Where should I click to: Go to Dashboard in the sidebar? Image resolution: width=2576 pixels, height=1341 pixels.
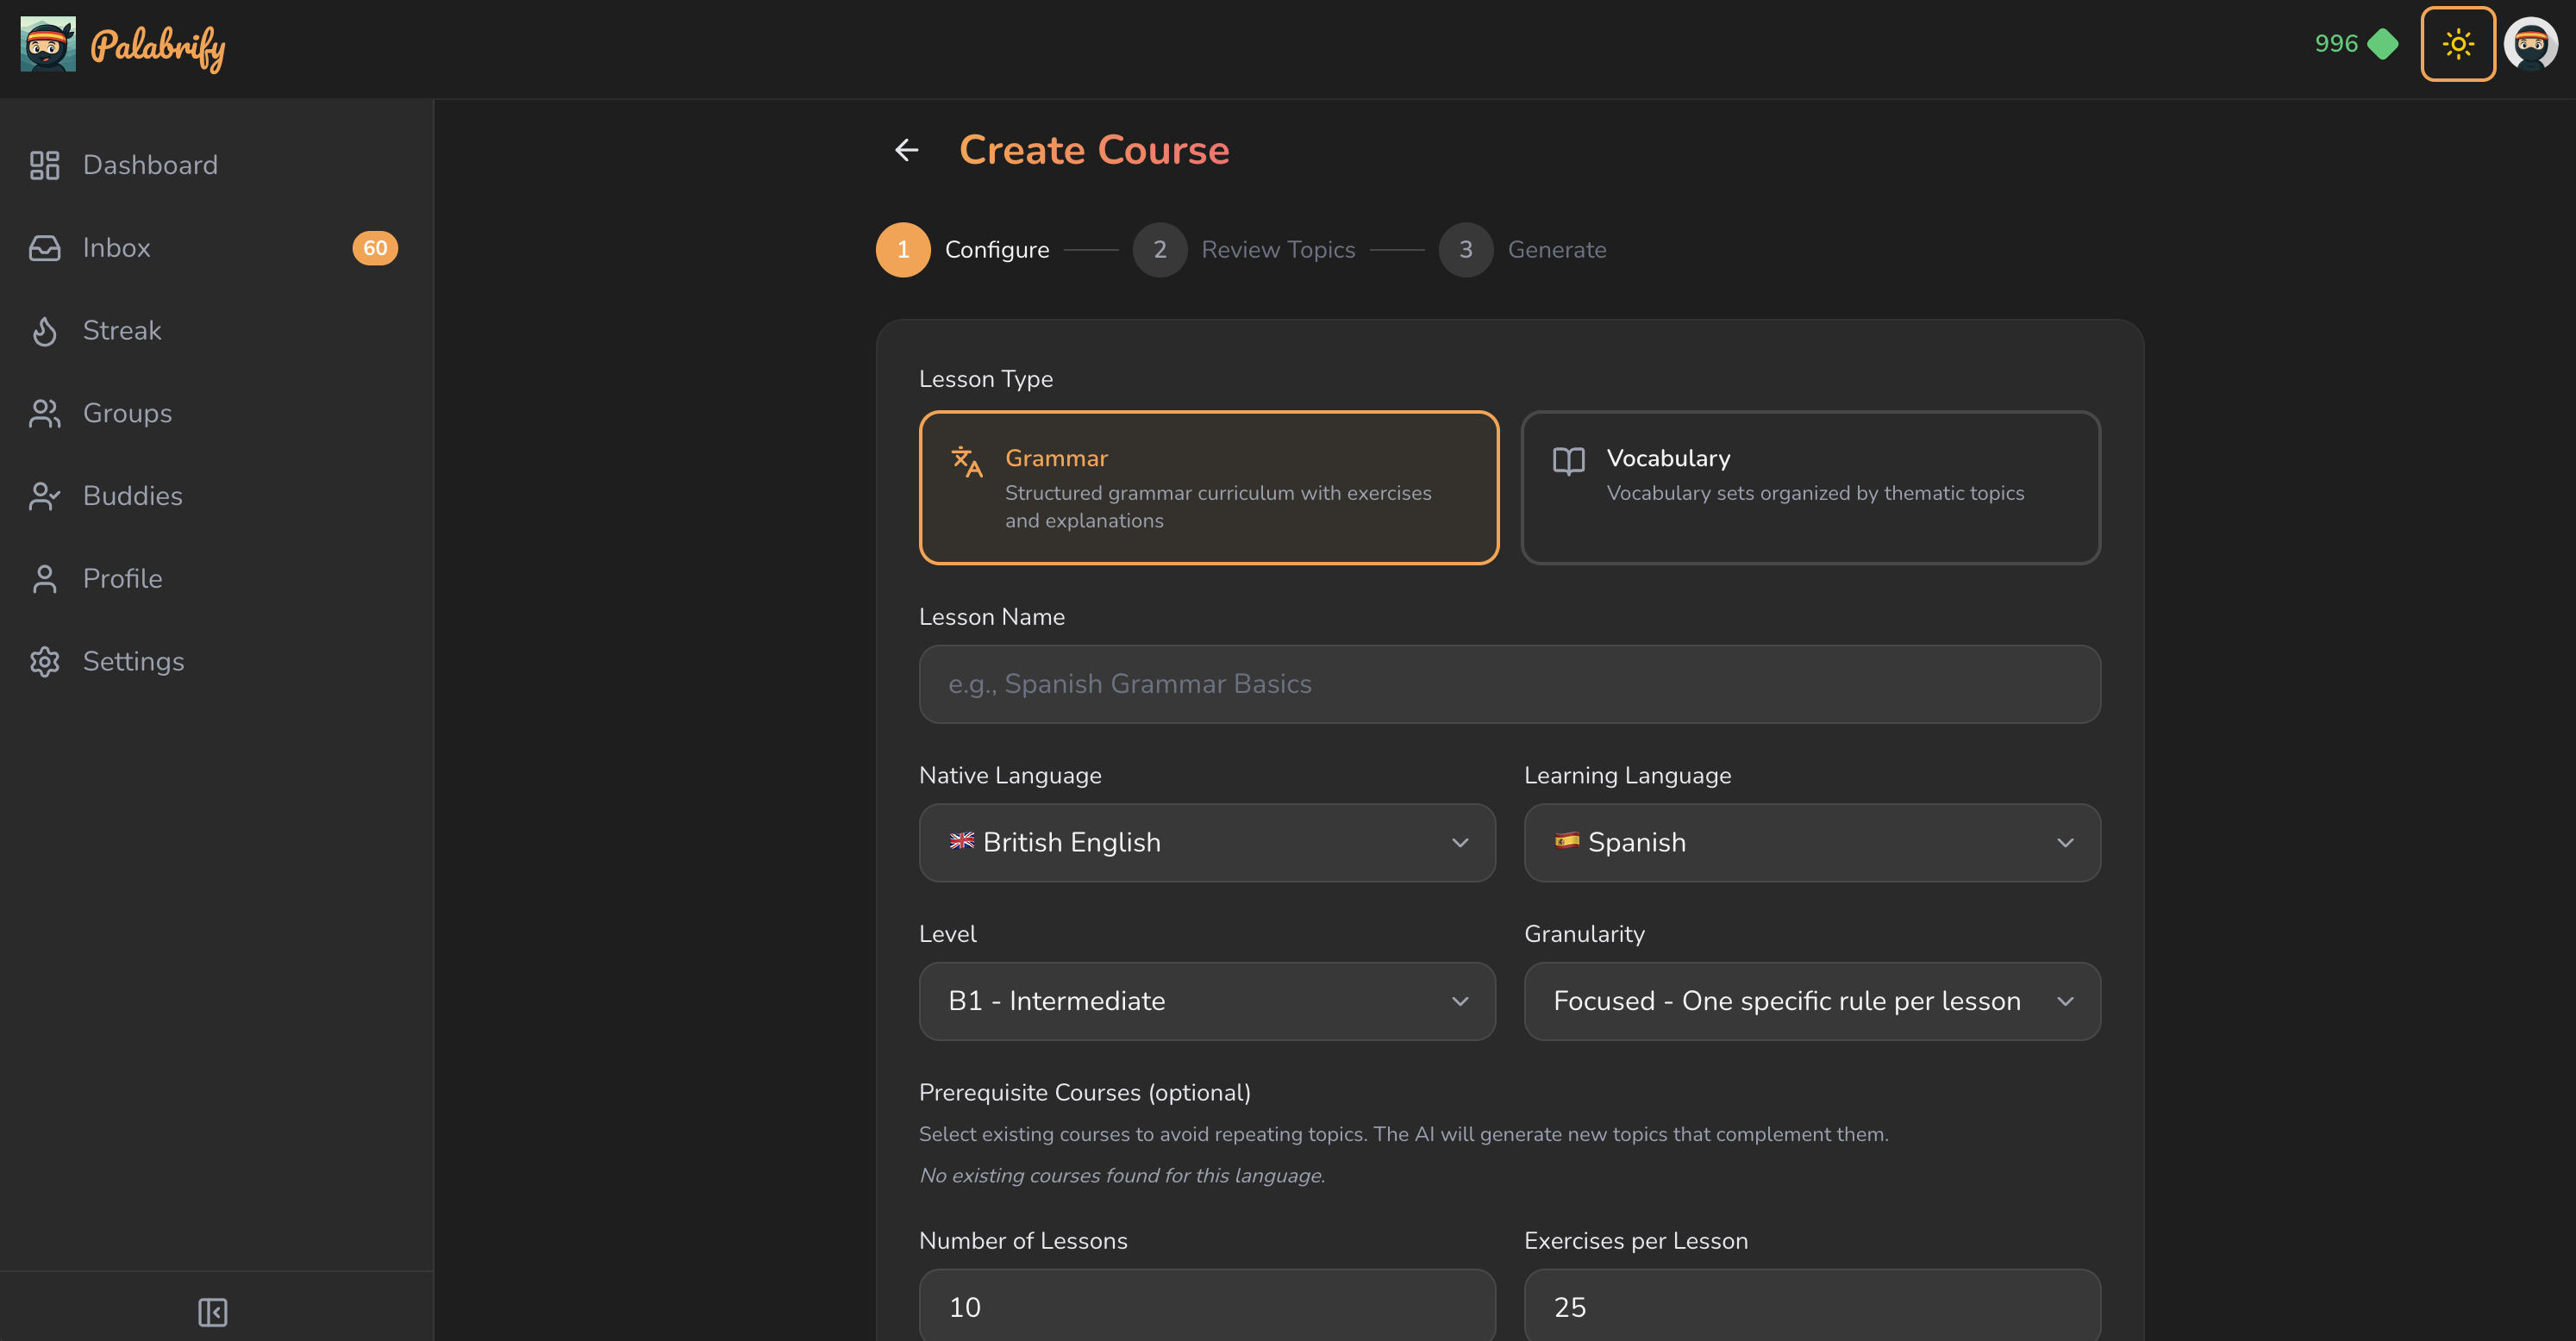click(216, 165)
